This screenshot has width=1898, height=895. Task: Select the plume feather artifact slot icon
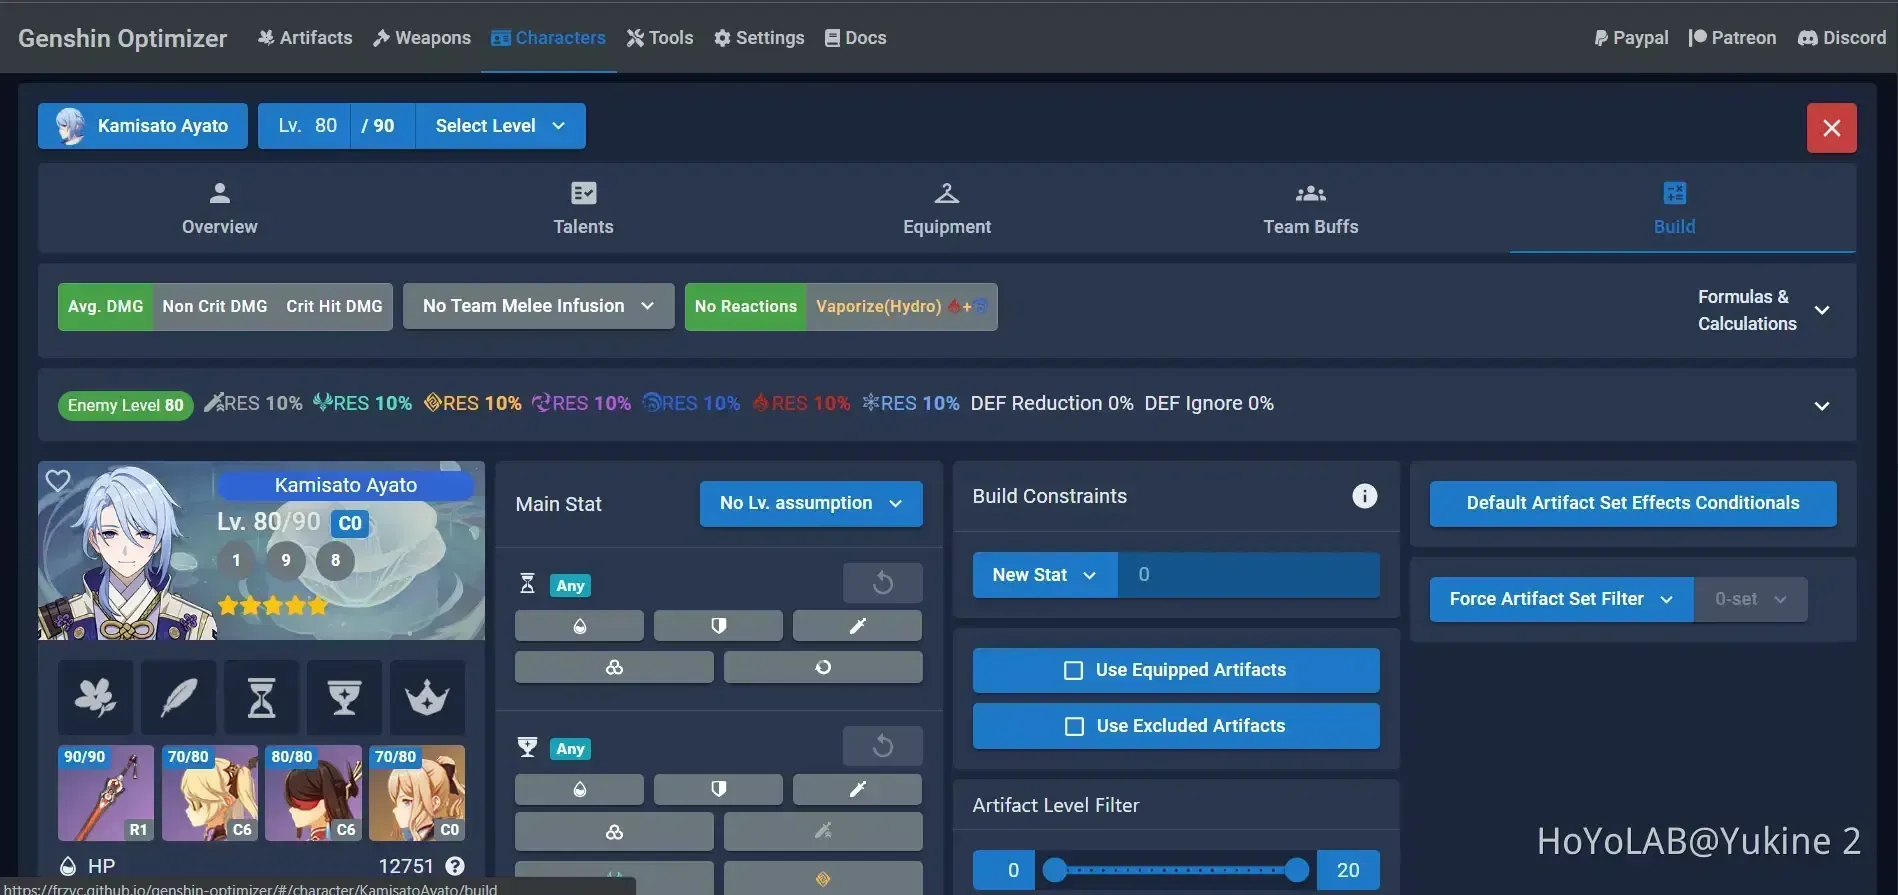[178, 697]
